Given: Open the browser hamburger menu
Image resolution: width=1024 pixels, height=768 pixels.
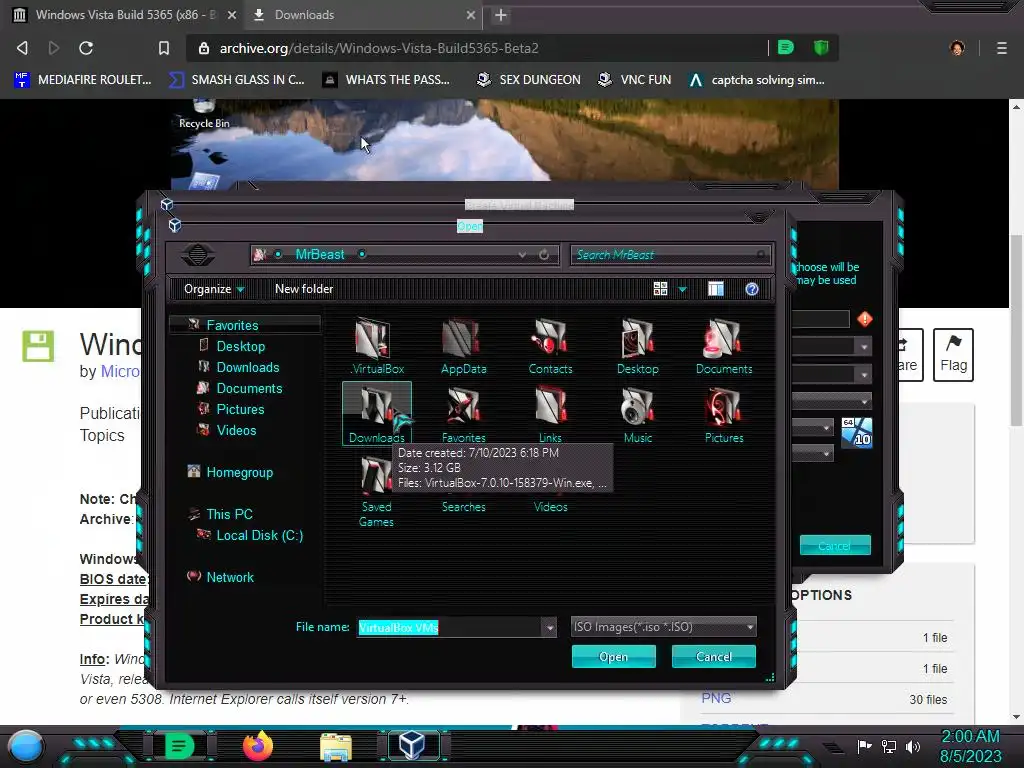Looking at the screenshot, I should point(1001,48).
